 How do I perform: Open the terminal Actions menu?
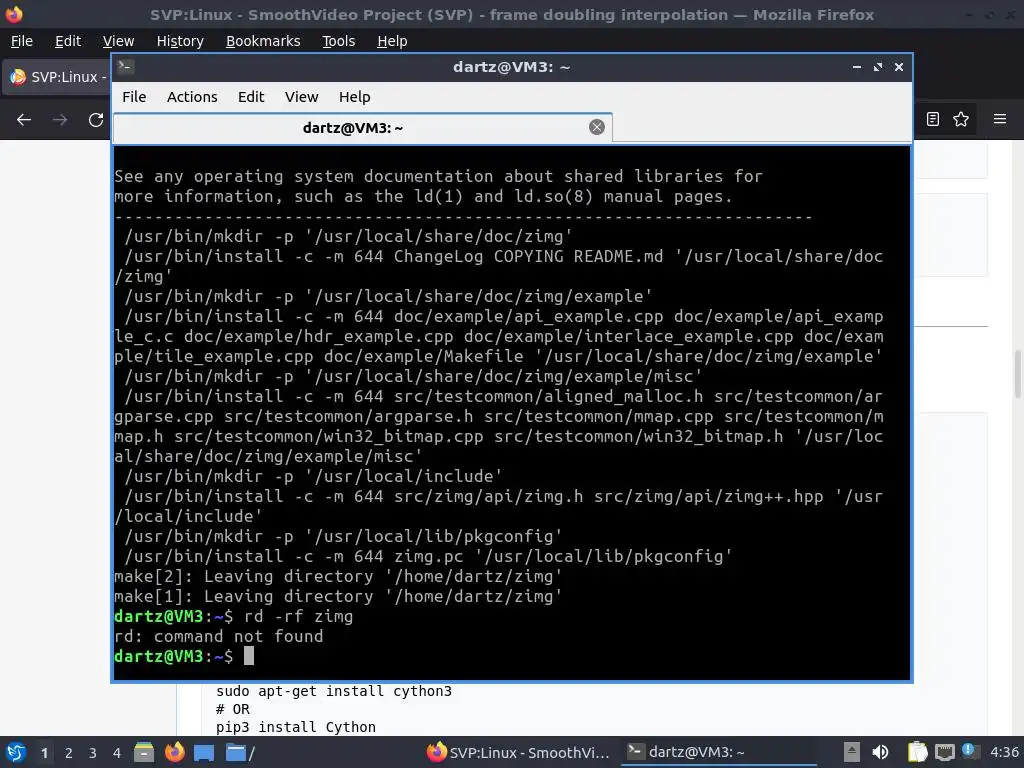point(192,97)
